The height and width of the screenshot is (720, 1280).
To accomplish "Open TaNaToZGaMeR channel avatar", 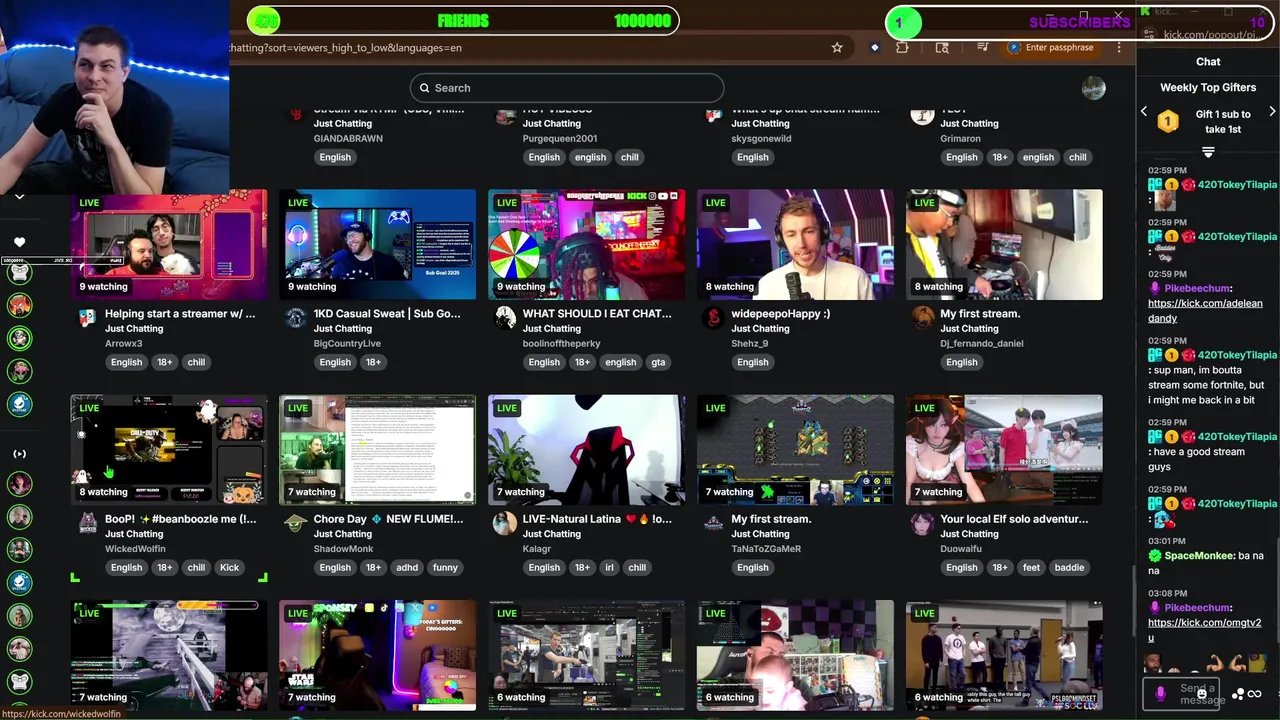I will pyautogui.click(x=713, y=523).
